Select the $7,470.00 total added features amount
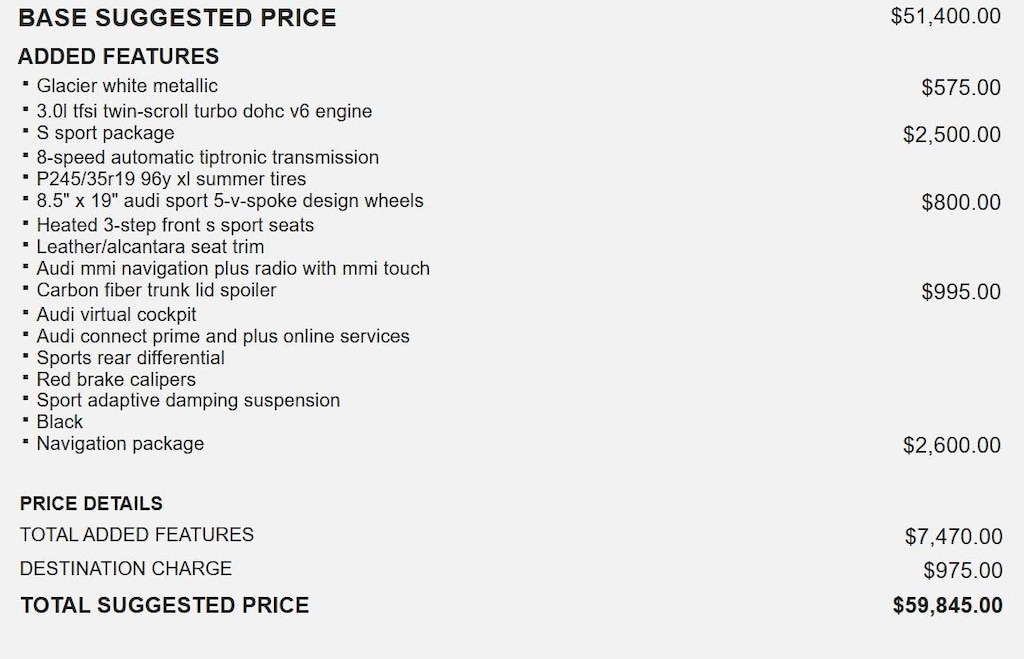This screenshot has width=1024, height=659. (953, 537)
